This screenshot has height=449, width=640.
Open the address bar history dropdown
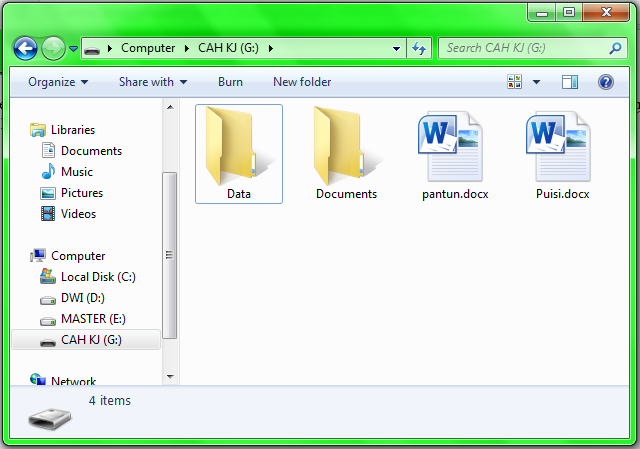point(396,49)
